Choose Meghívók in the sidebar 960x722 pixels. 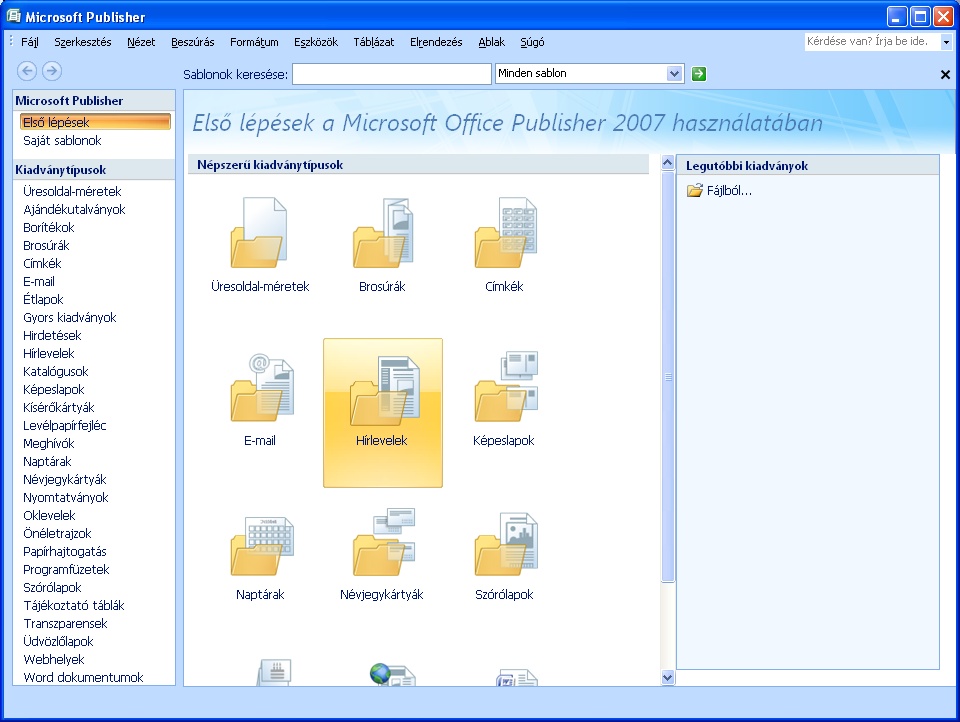[48, 443]
